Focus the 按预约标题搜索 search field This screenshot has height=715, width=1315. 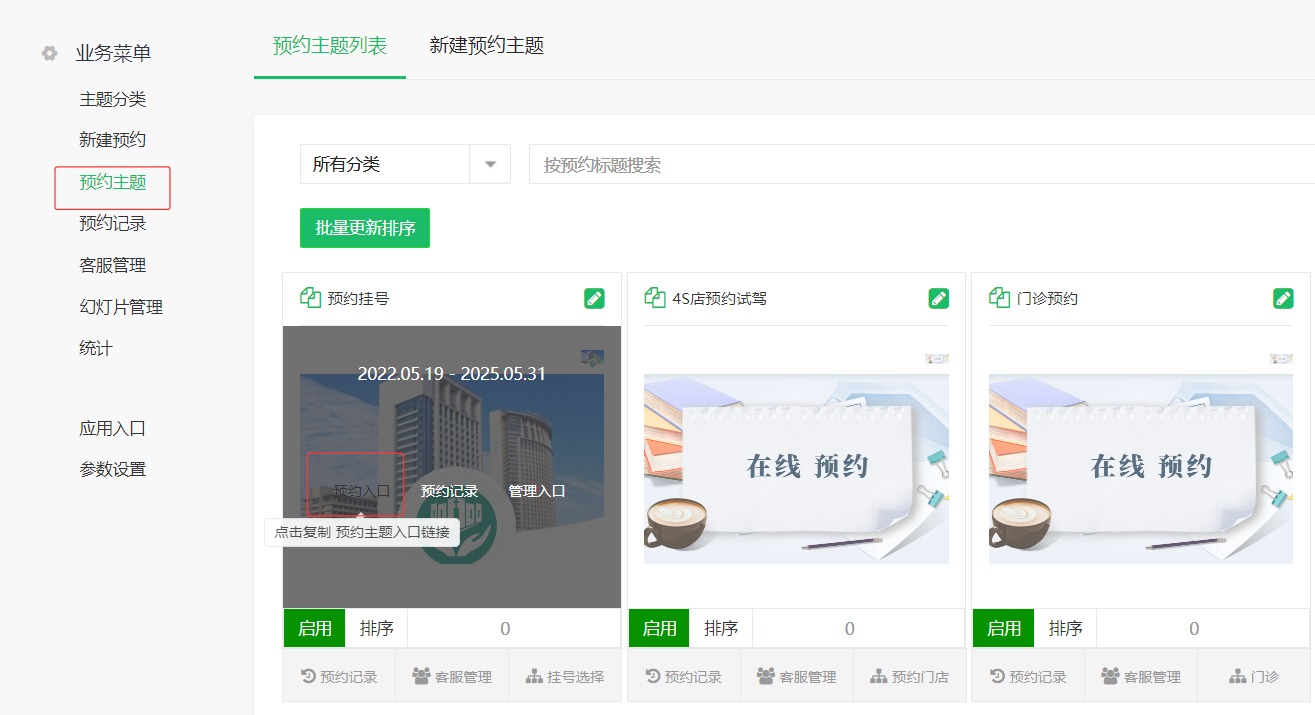coord(921,164)
